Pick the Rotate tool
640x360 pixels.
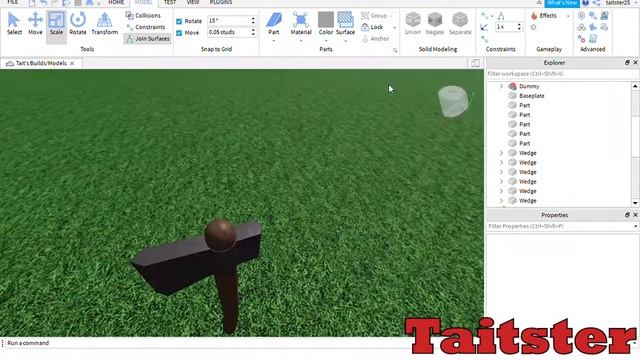pos(78,24)
